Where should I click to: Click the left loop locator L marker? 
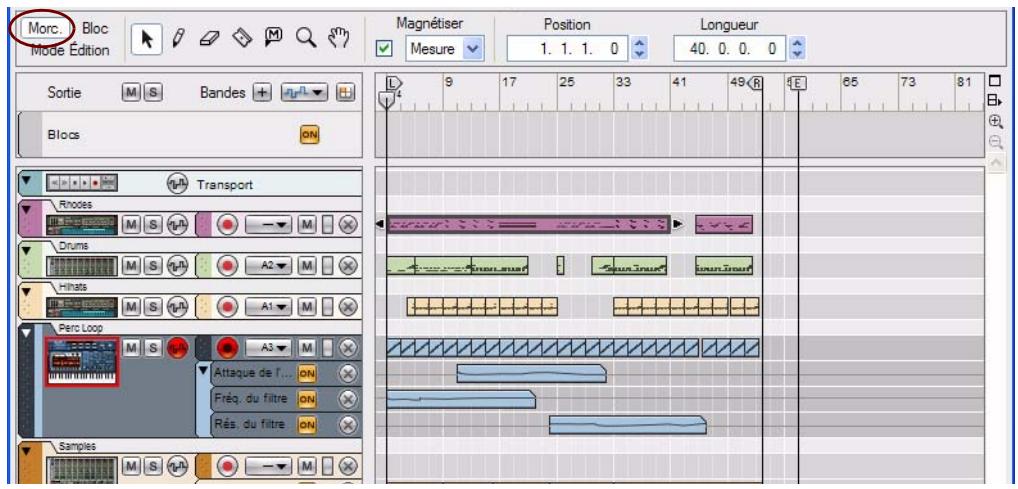(x=394, y=82)
